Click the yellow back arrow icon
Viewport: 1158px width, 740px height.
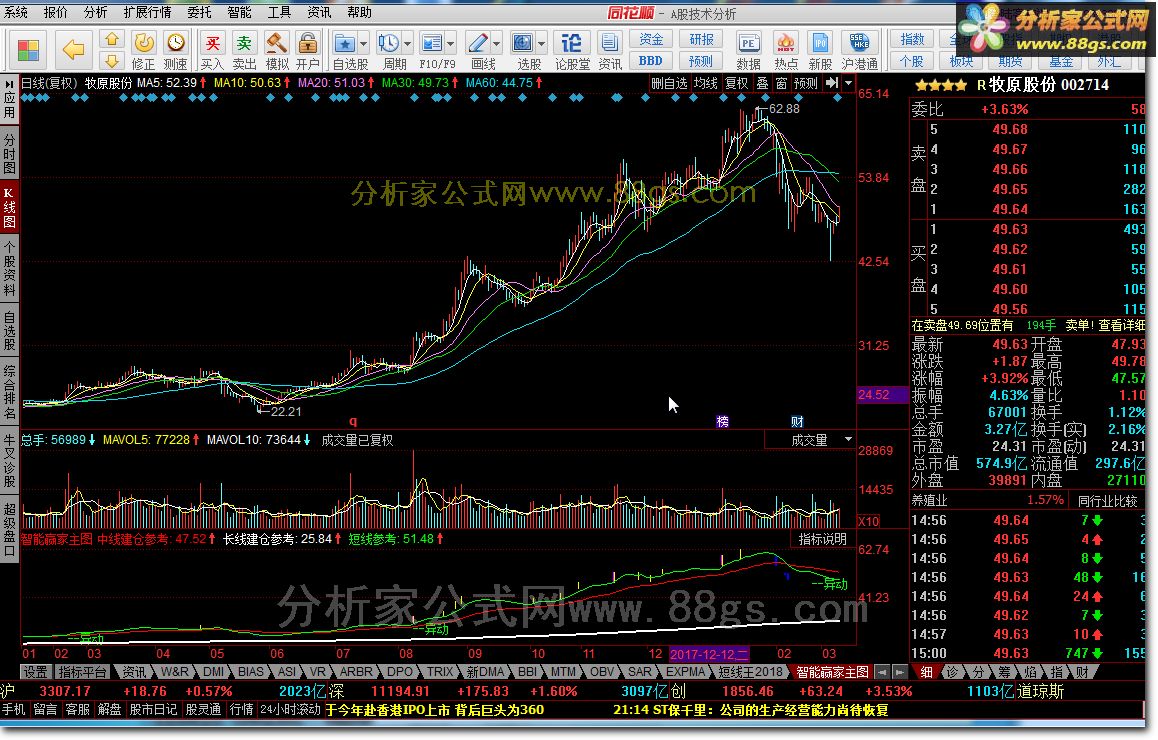click(x=73, y=50)
